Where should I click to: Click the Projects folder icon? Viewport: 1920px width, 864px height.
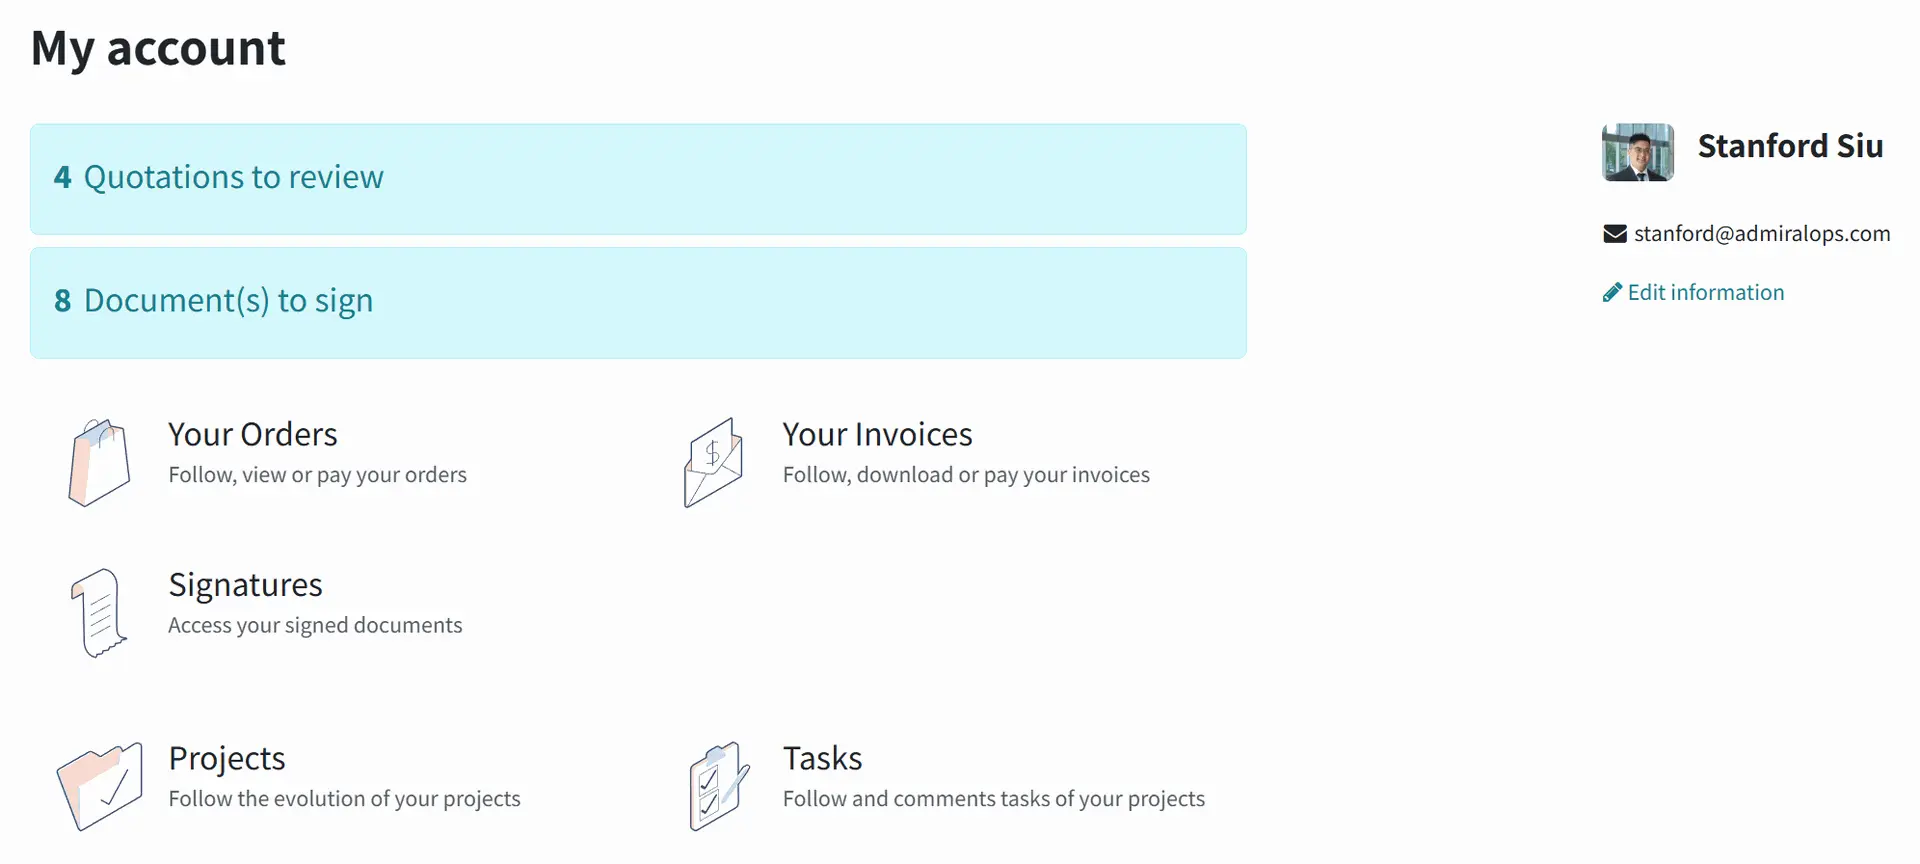click(99, 786)
